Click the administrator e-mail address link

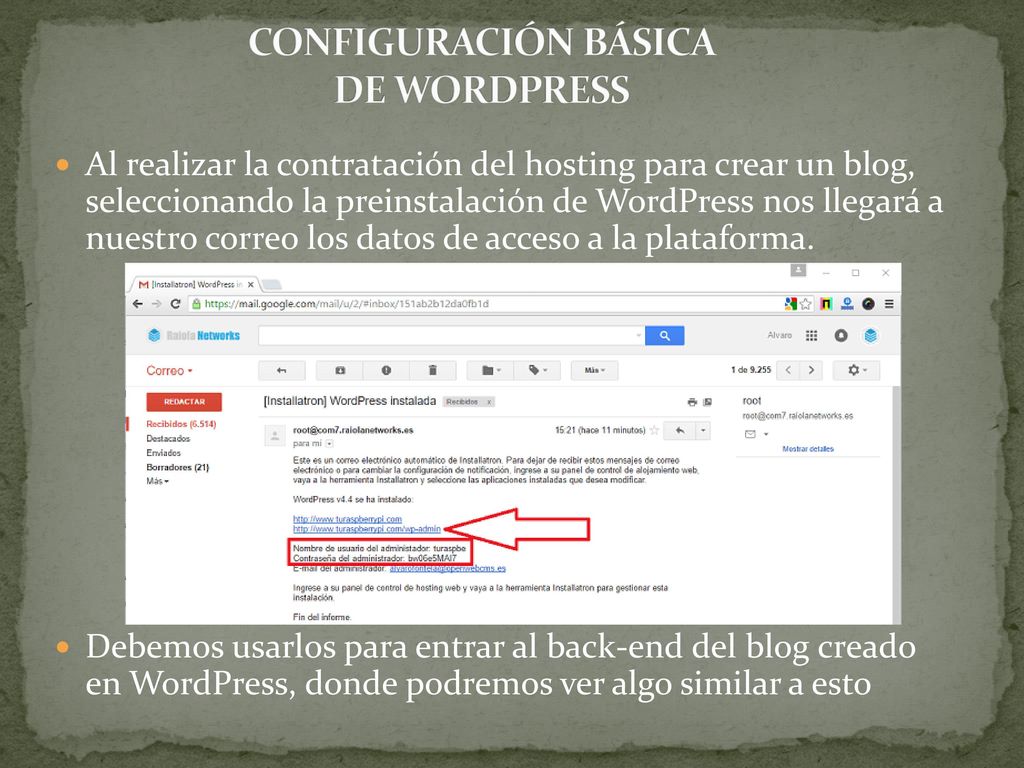[x=447, y=569]
